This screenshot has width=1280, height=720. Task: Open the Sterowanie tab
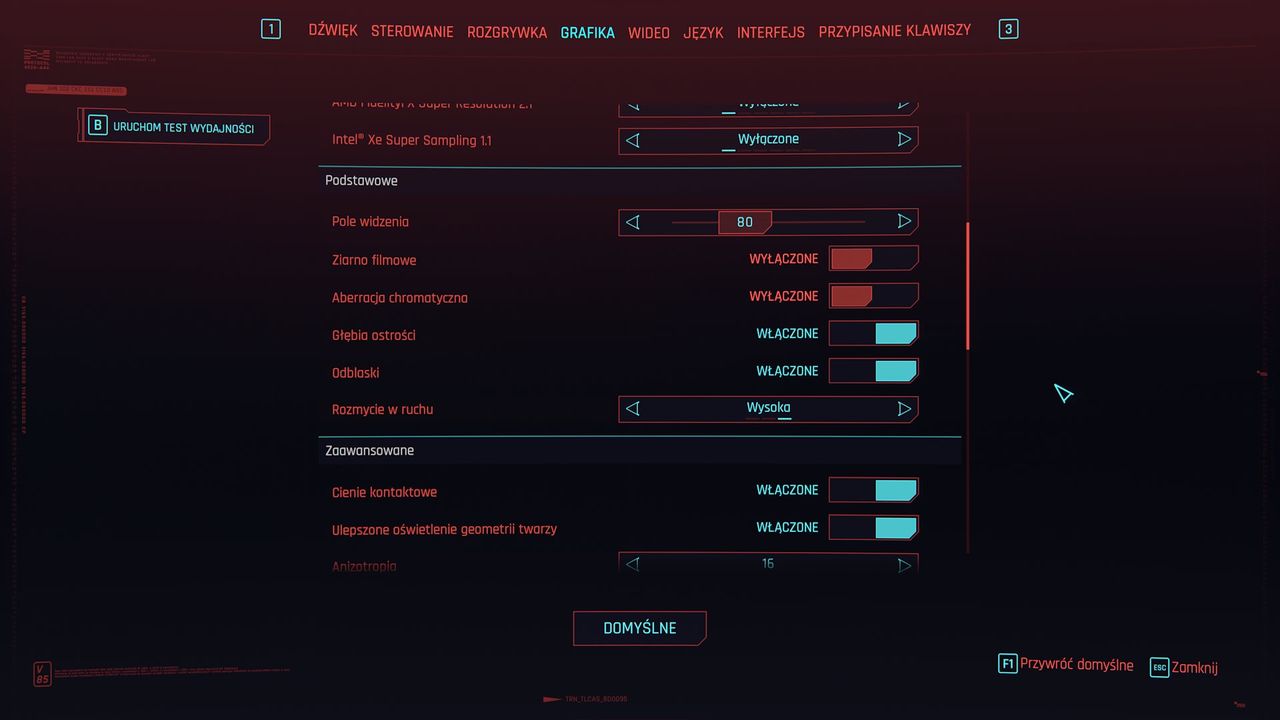412,32
